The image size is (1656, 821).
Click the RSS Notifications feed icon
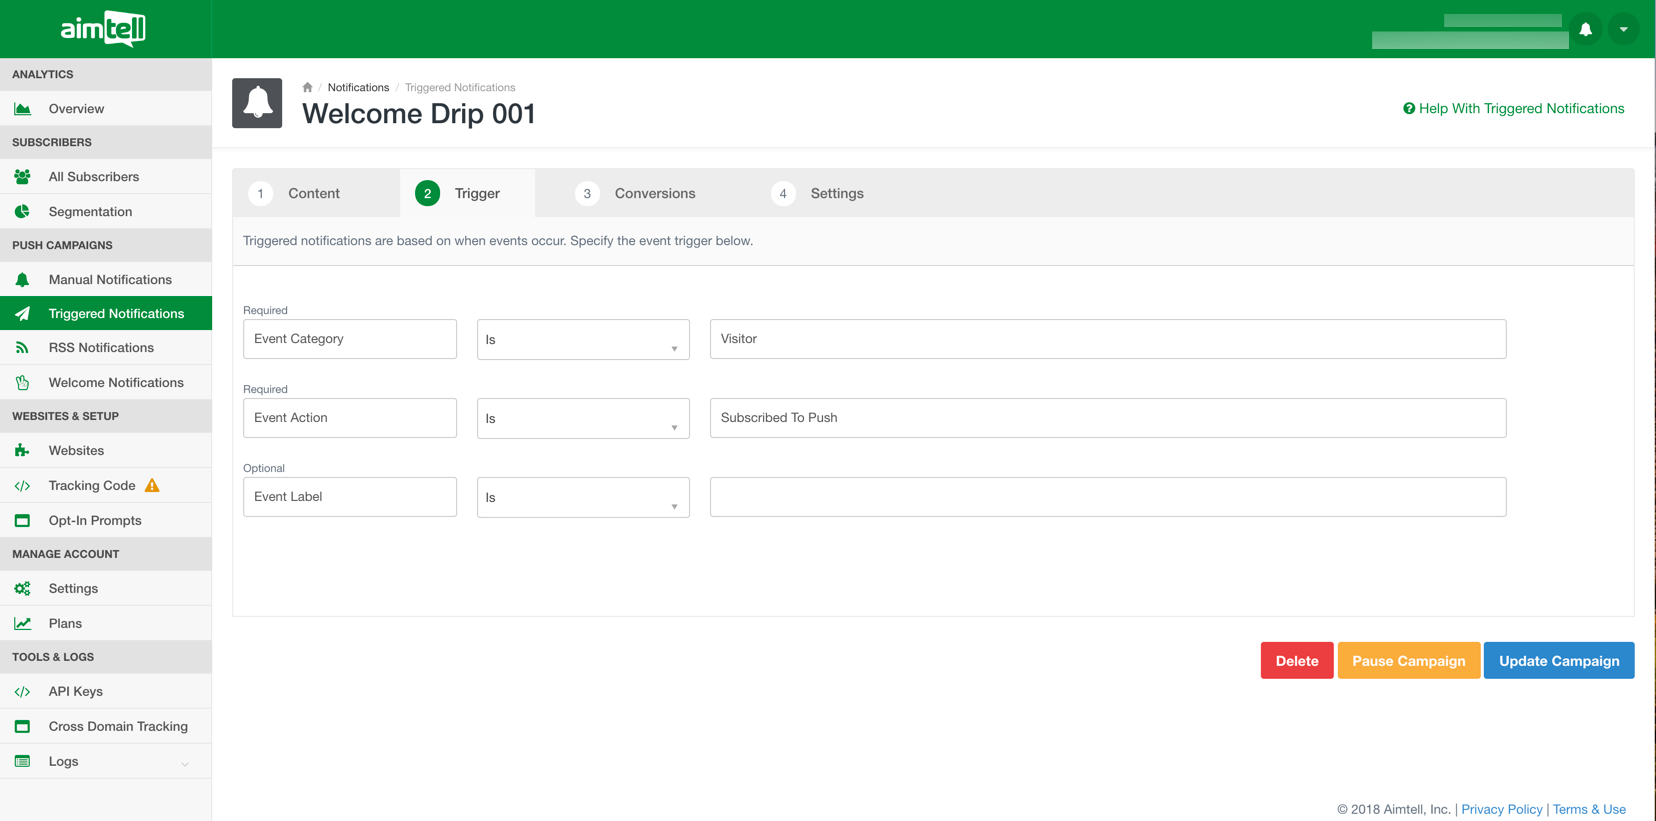[x=22, y=348]
